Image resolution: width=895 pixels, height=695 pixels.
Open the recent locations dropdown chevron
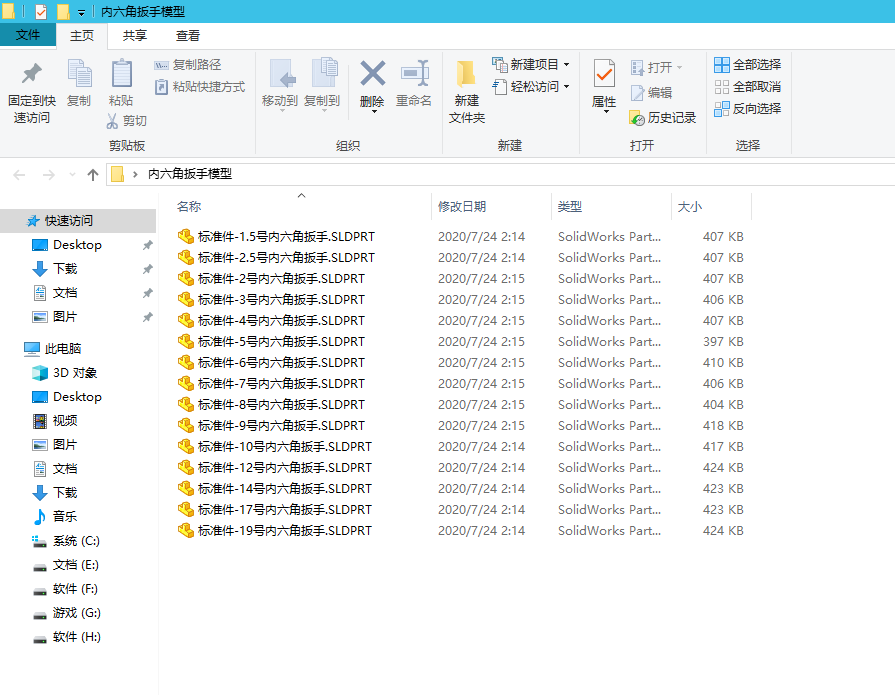[x=72, y=175]
